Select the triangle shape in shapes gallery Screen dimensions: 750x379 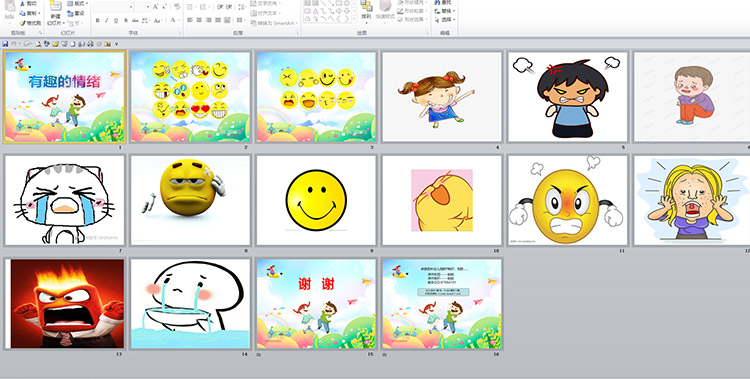click(x=316, y=11)
